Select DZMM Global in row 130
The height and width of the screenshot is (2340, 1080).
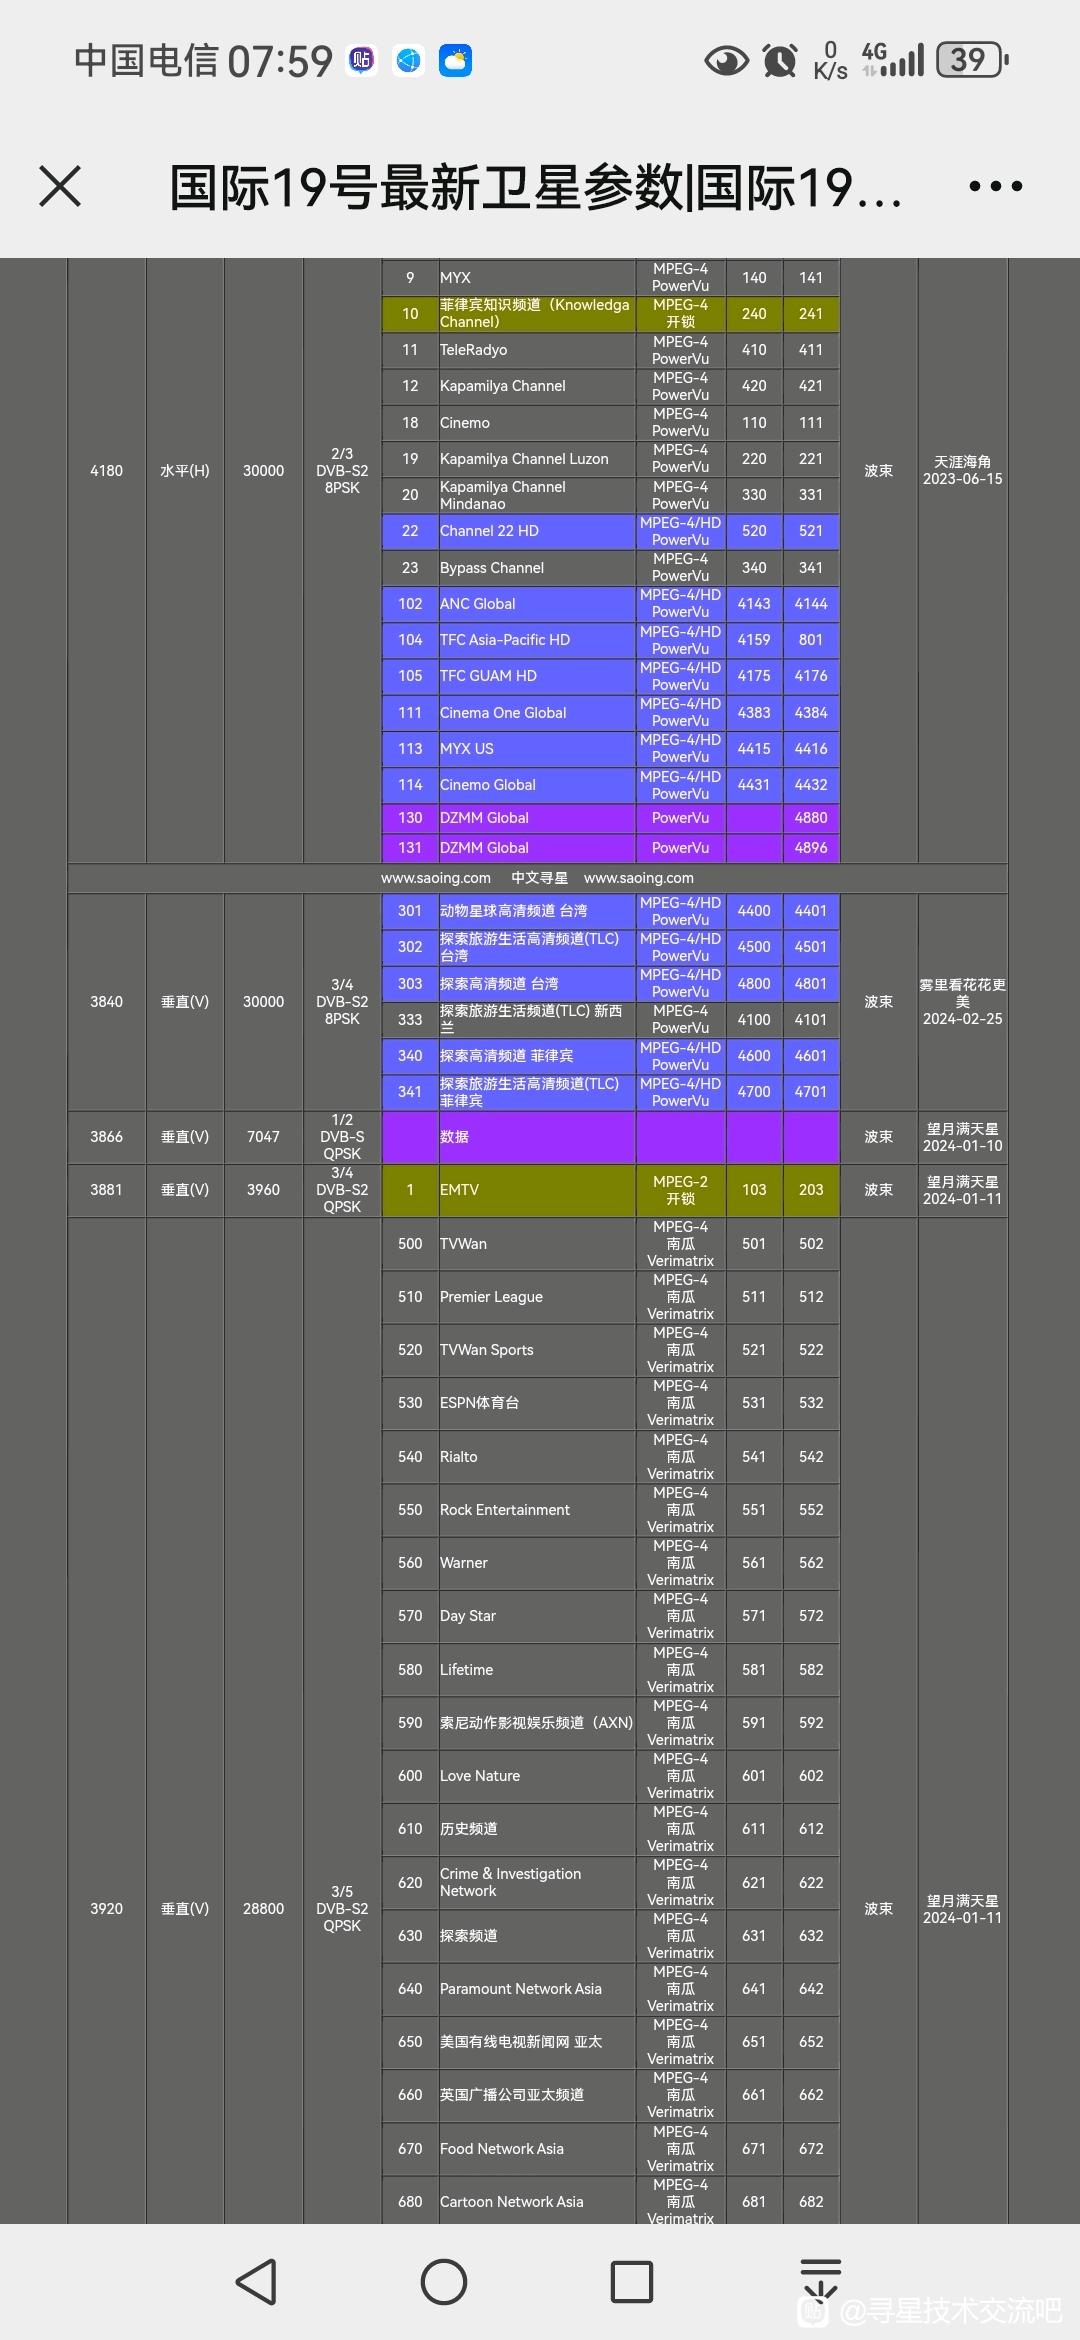point(484,818)
